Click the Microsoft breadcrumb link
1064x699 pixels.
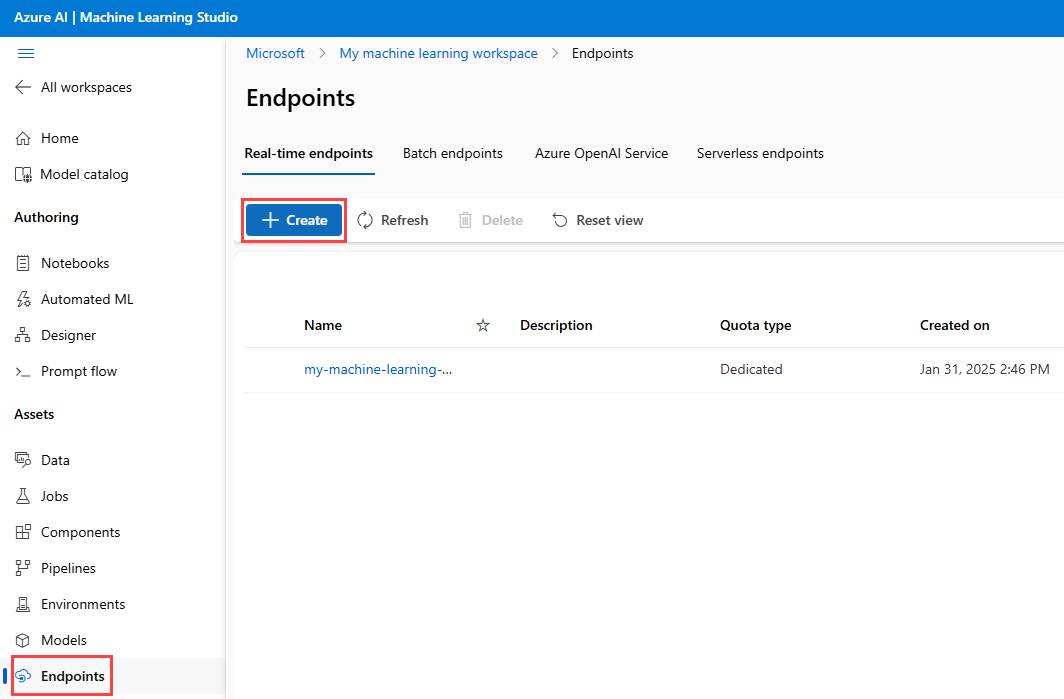275,53
